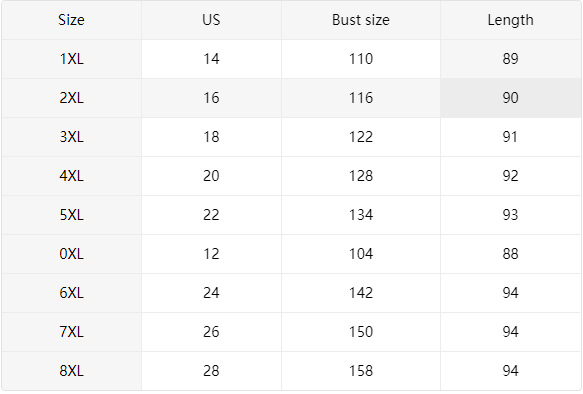The image size is (583, 394).
Task: Select the 3XL row label
Action: (71, 137)
